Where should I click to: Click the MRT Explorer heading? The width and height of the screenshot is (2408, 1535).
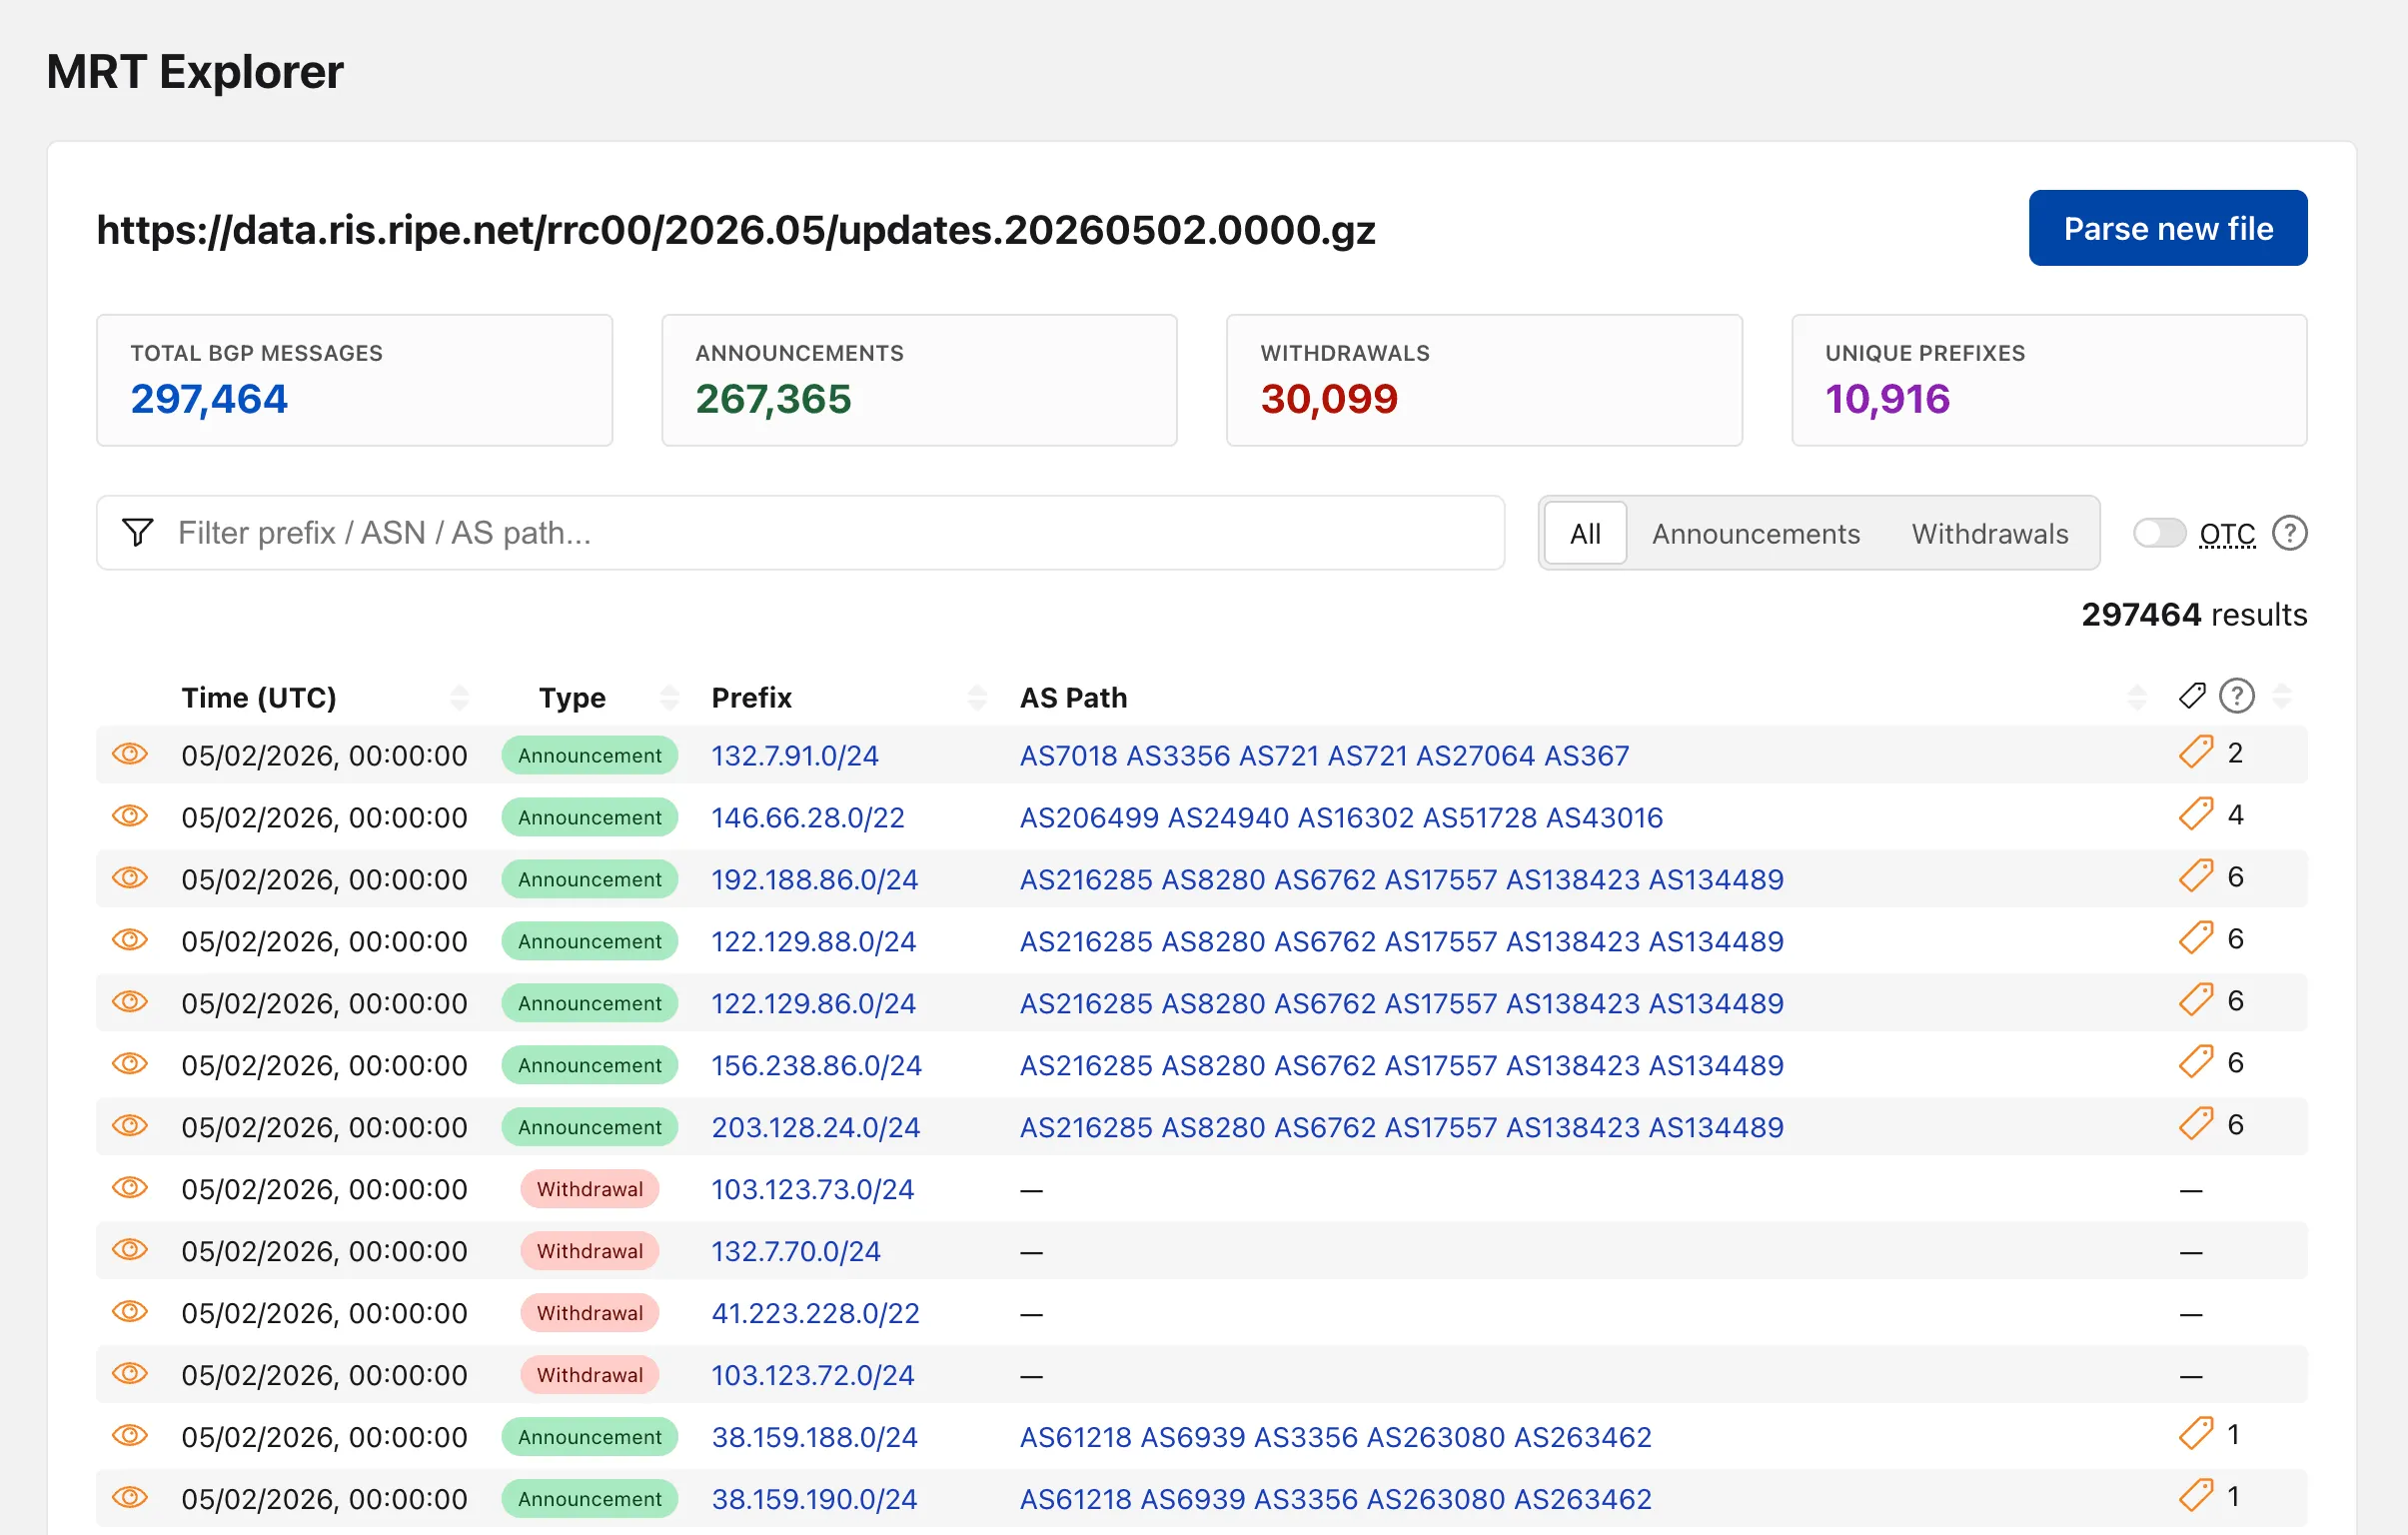(x=195, y=72)
